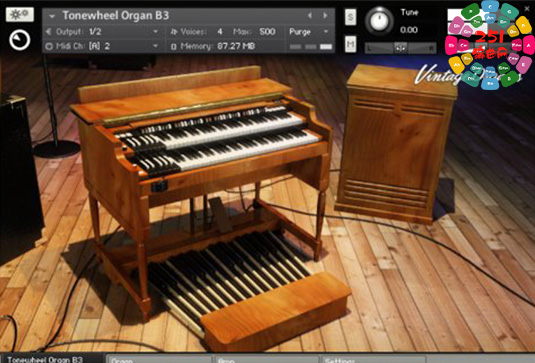Click the Memory chip icon
Screen dimensions: 535x363
pos(174,46)
